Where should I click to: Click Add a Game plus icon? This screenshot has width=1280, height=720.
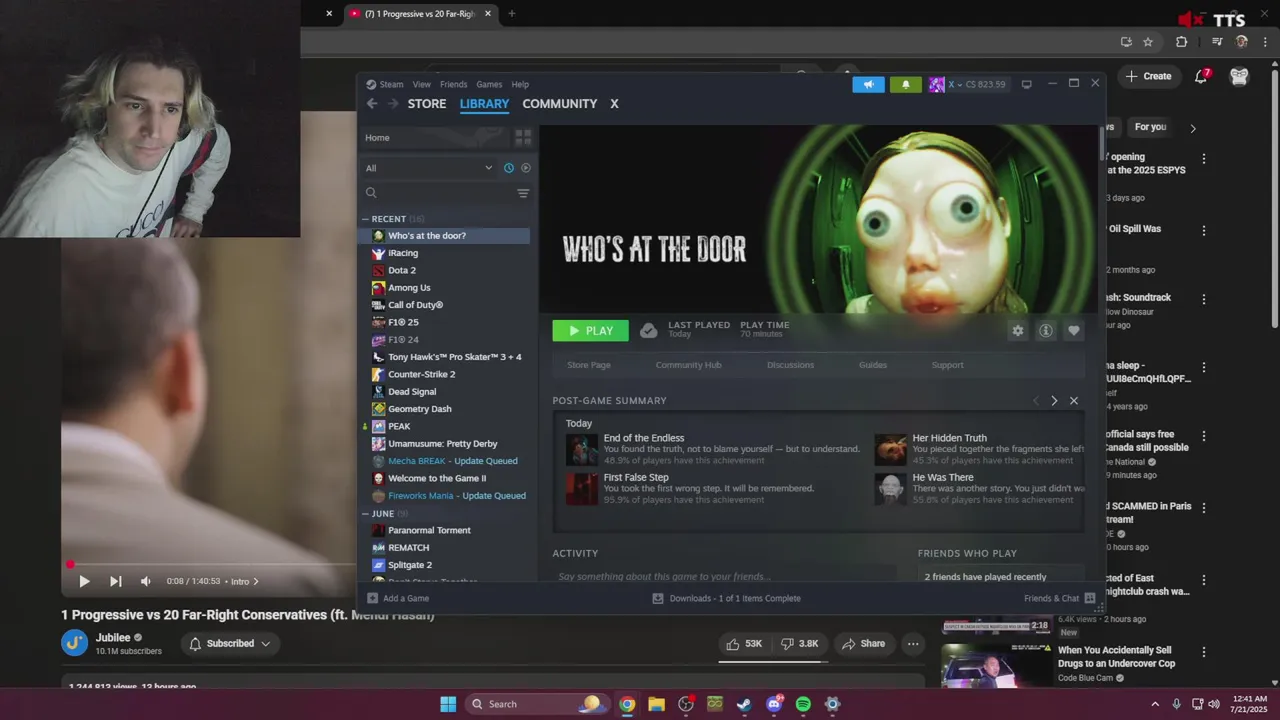click(x=373, y=598)
